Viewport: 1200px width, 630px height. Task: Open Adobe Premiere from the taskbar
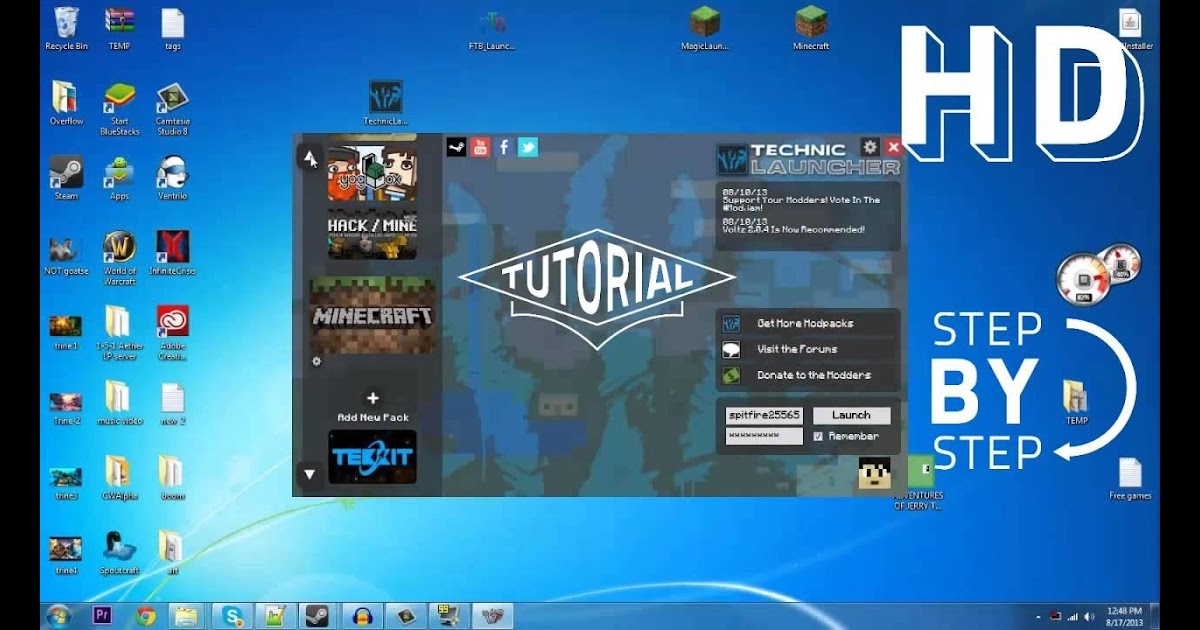[102, 616]
